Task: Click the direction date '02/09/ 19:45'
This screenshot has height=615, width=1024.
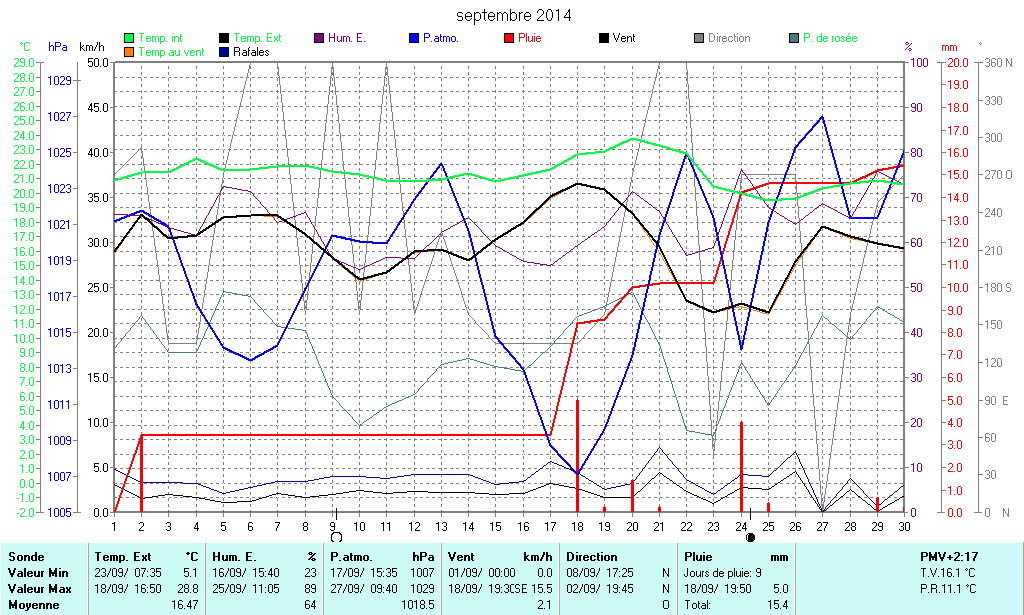Action: click(600, 589)
